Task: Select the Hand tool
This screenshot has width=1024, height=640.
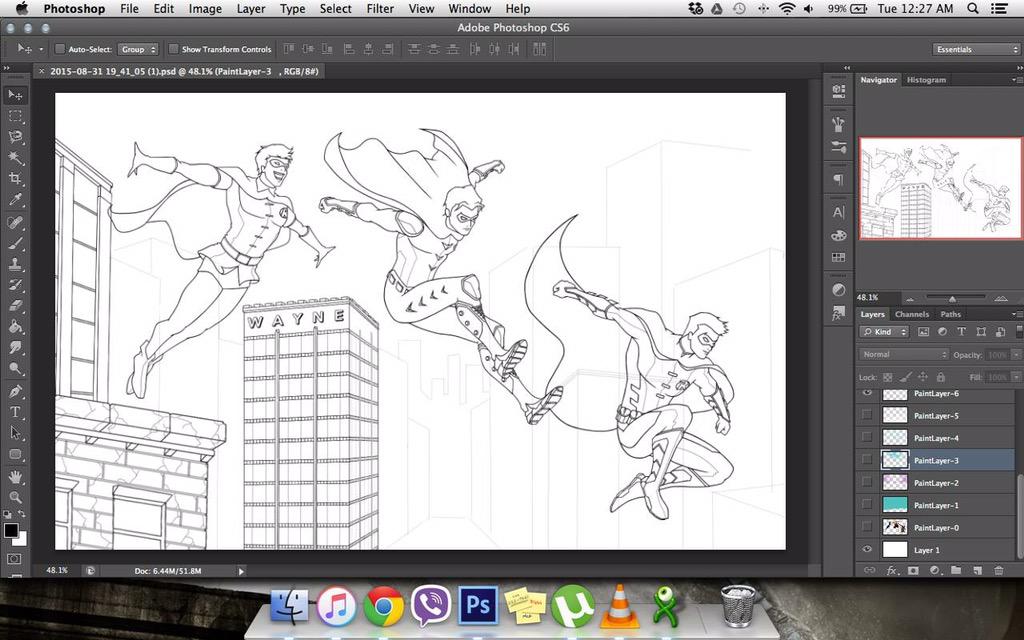Action: tap(15, 477)
